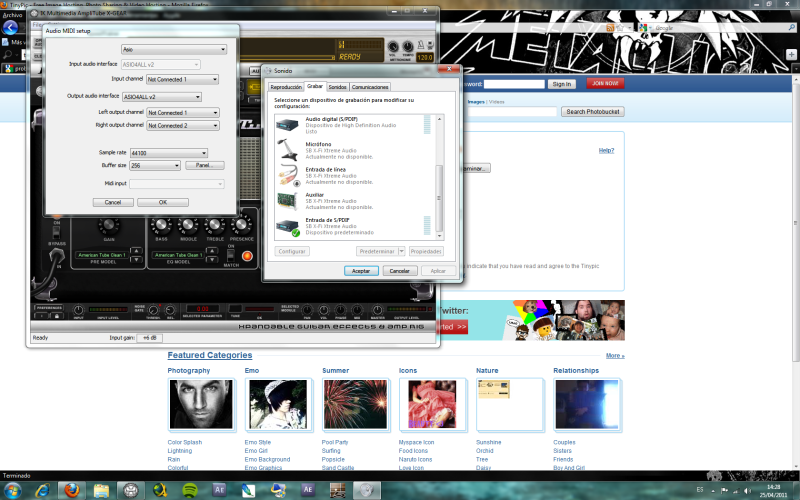Toggle the Match ON switch

pos(231,255)
